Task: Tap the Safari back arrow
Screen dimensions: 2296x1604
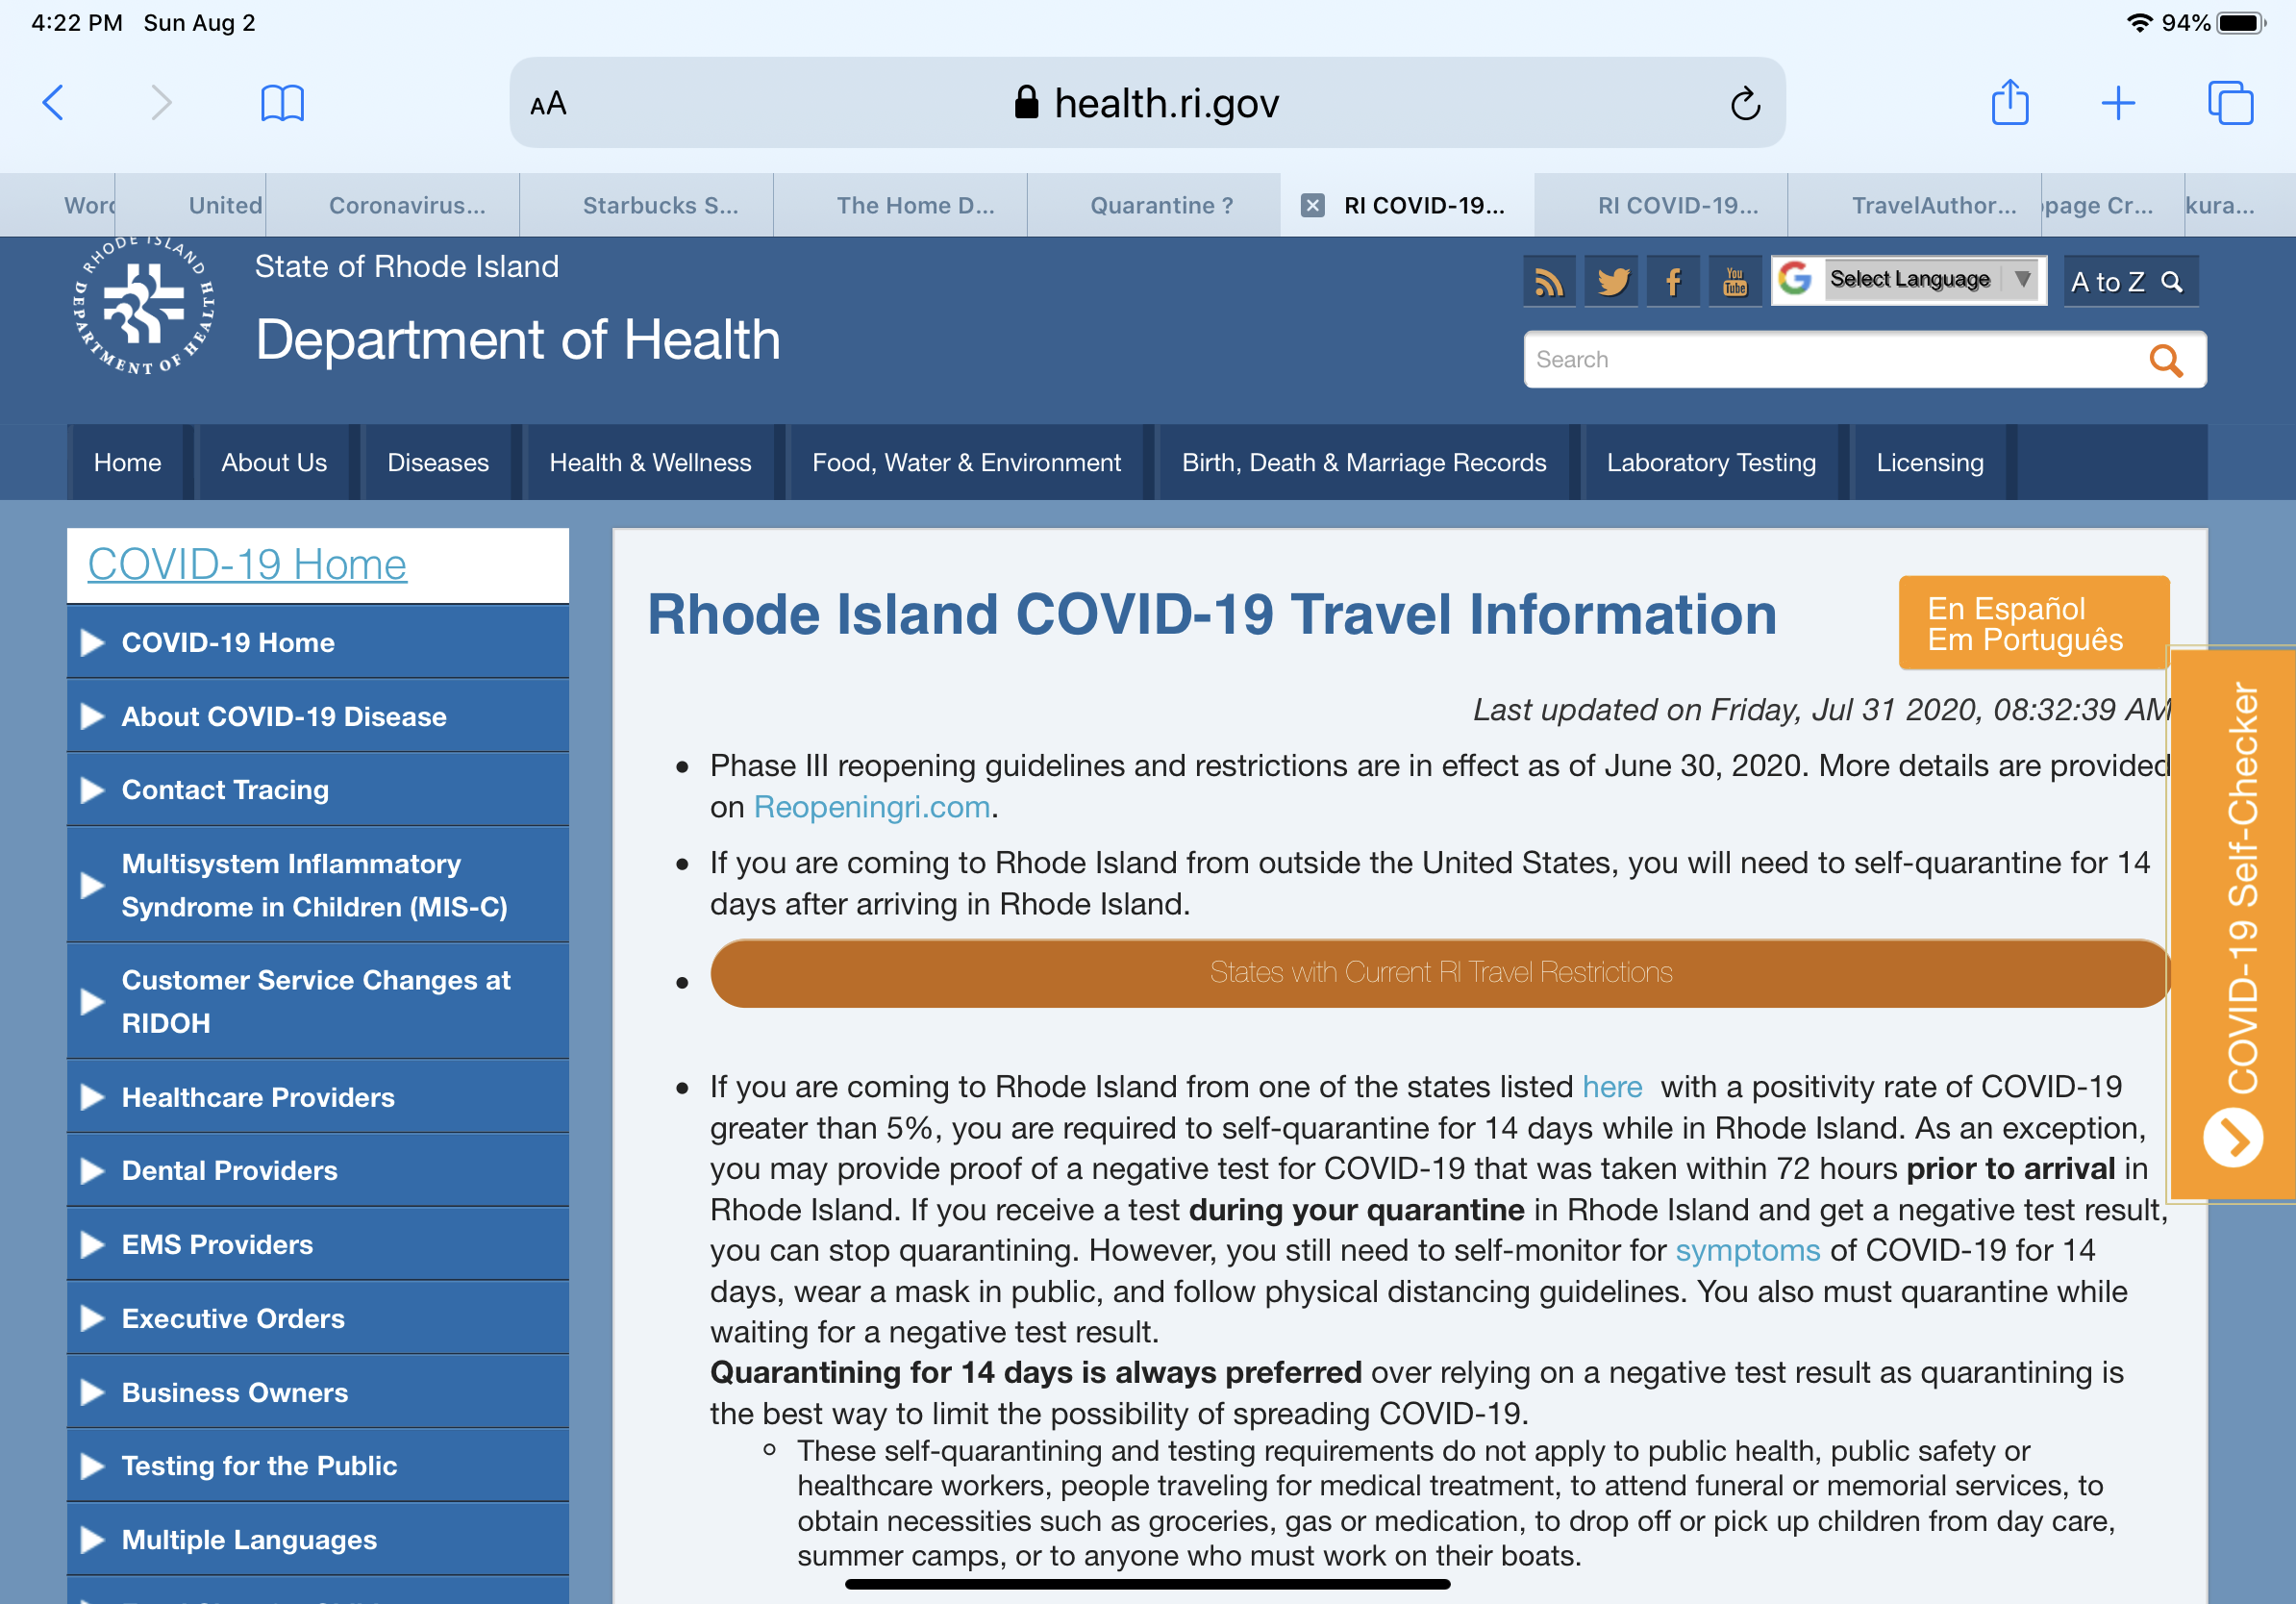Action: (54, 103)
